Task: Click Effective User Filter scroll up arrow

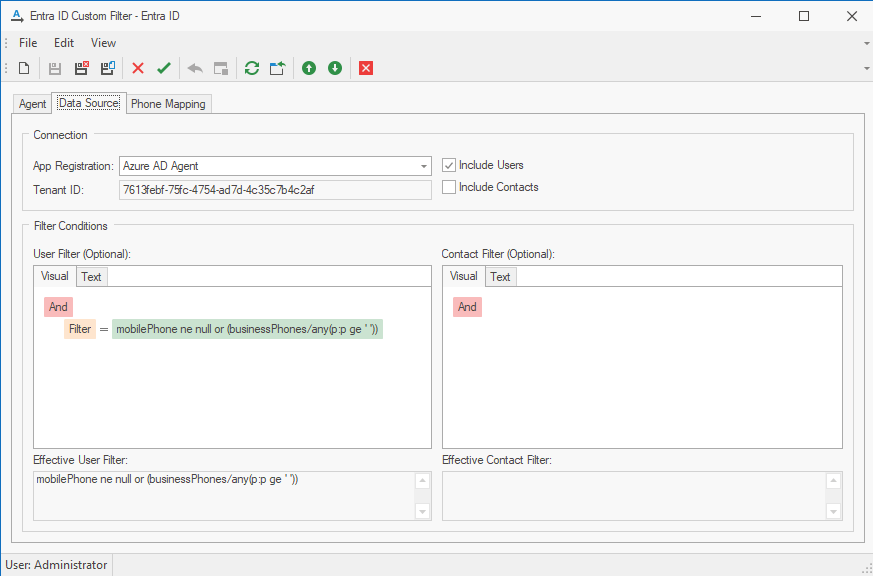Action: click(x=423, y=481)
